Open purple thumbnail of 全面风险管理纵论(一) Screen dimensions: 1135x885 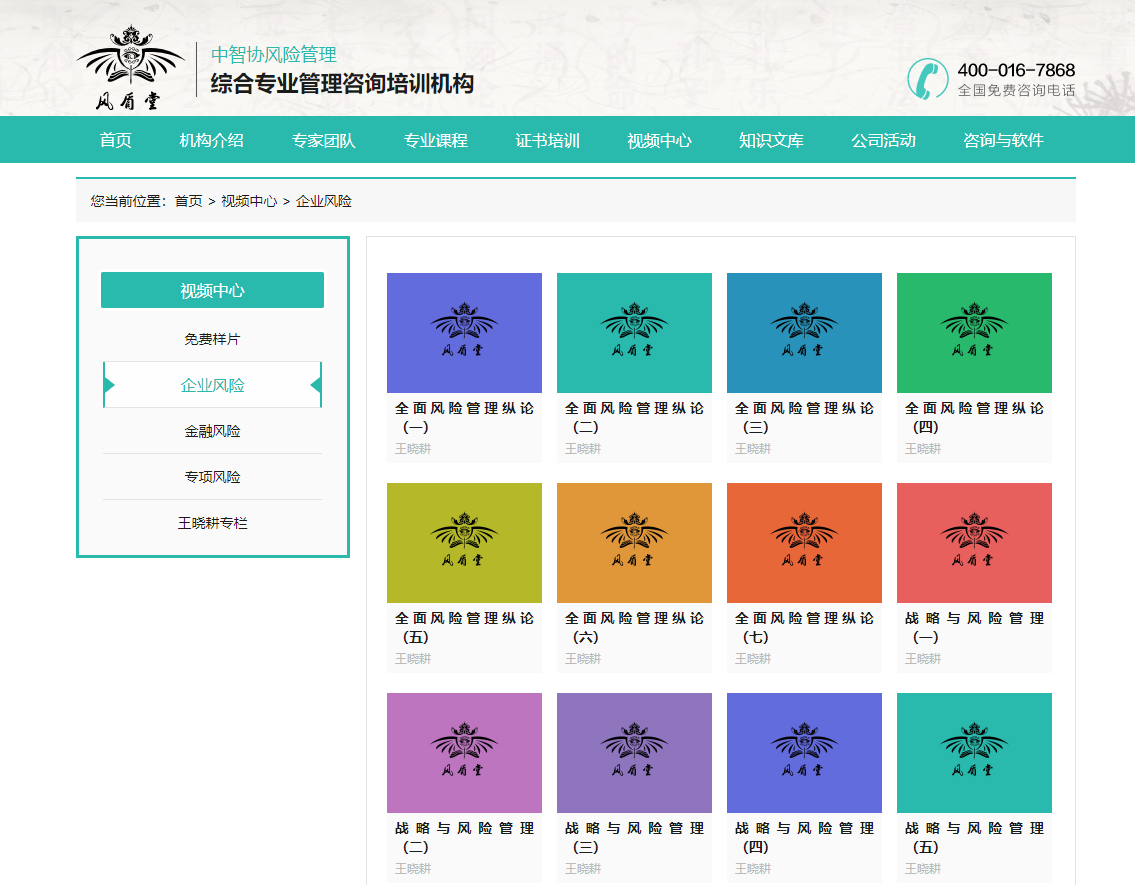(x=464, y=333)
